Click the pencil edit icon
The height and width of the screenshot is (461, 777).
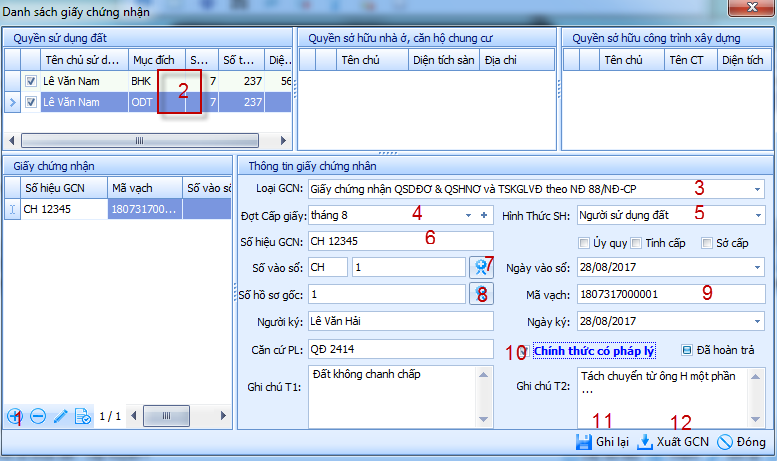60,415
